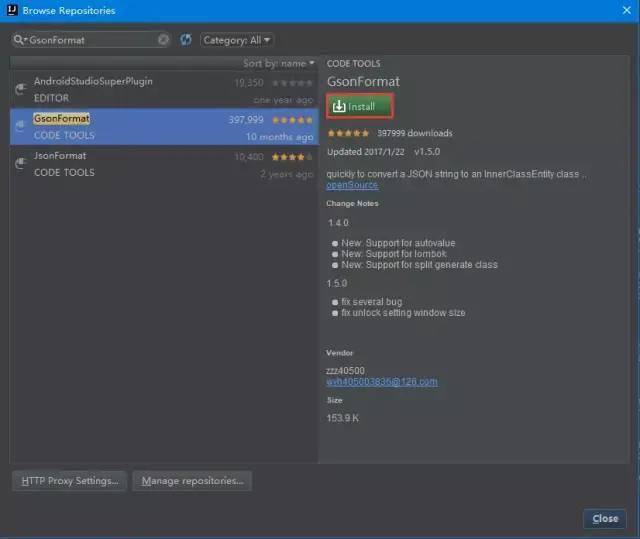Screen dimensions: 640x539
Task: Click the GsonFormat row's plugin icon
Action: (x=21, y=126)
